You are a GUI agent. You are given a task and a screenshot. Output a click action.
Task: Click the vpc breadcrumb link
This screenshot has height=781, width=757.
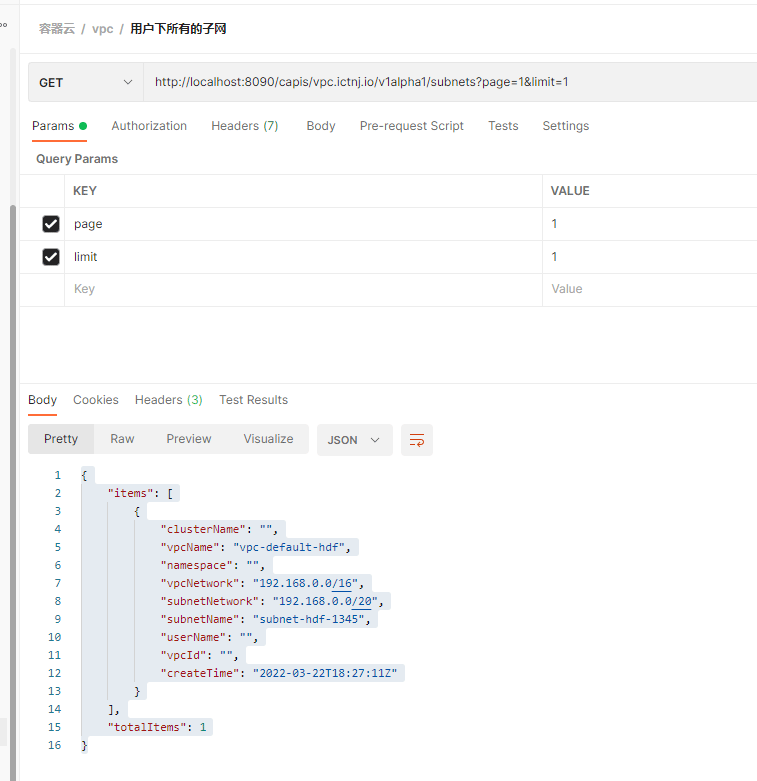(x=103, y=29)
